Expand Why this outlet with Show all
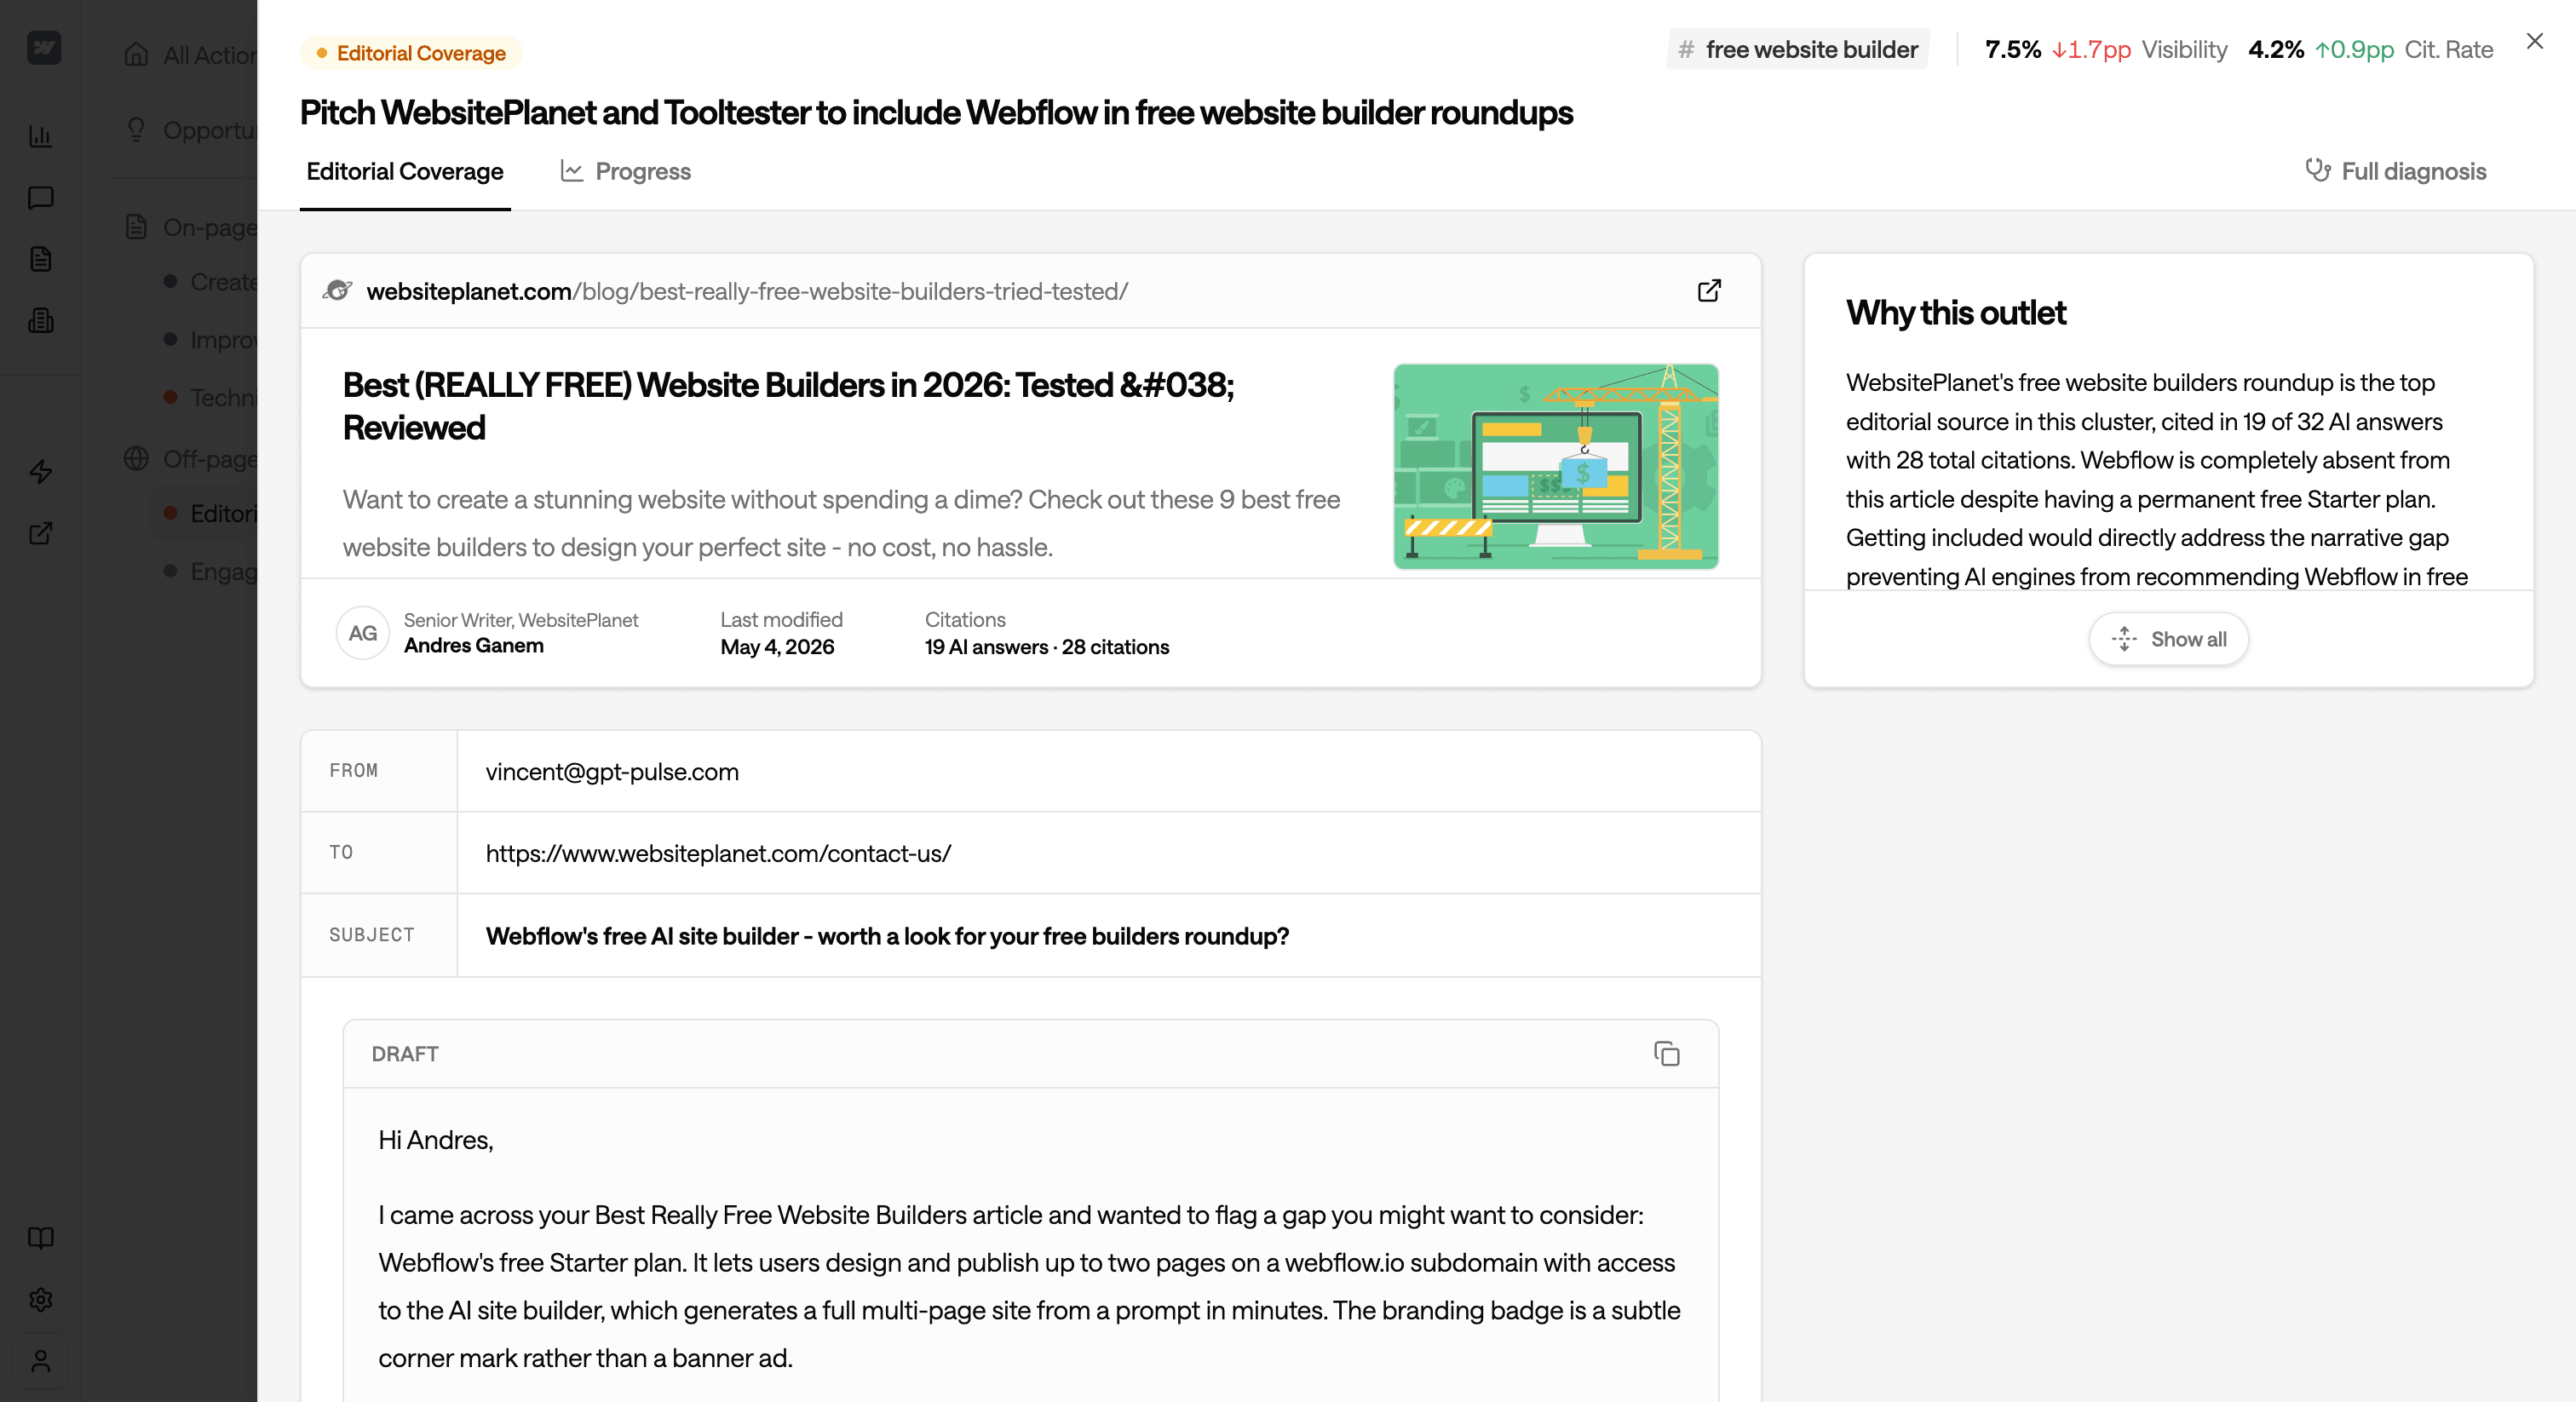2576x1402 pixels. [2168, 639]
